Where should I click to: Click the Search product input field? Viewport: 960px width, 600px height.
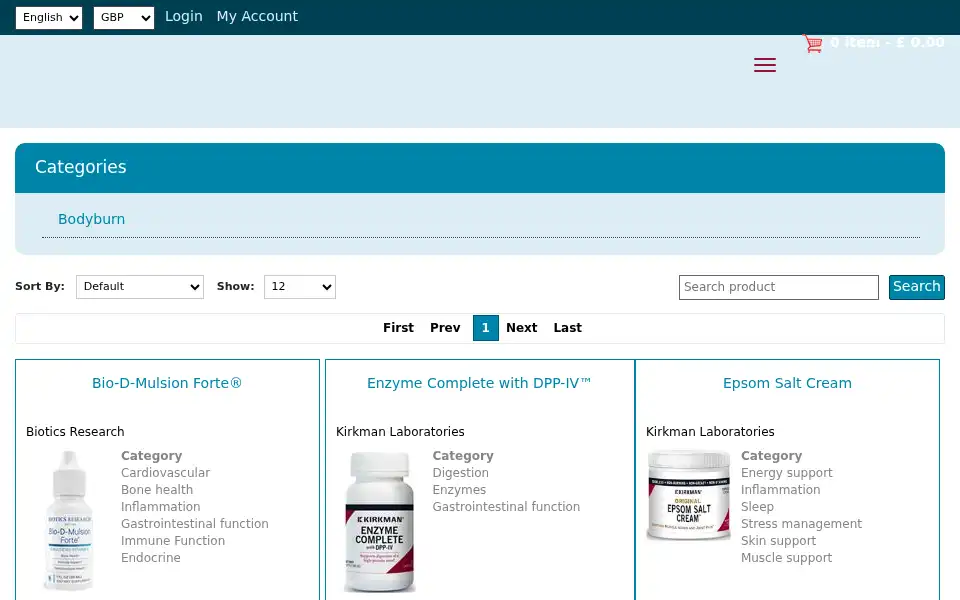click(x=779, y=287)
